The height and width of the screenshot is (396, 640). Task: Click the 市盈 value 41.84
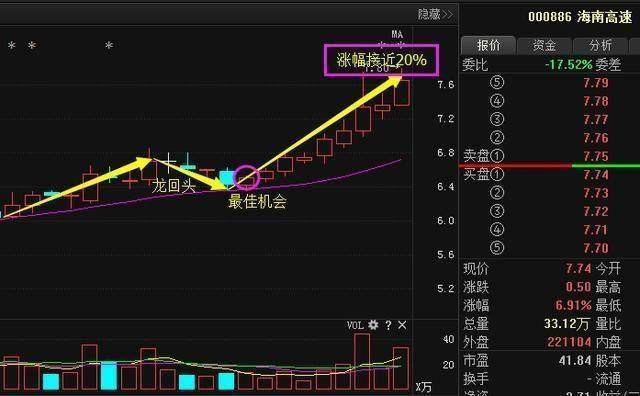click(575, 360)
